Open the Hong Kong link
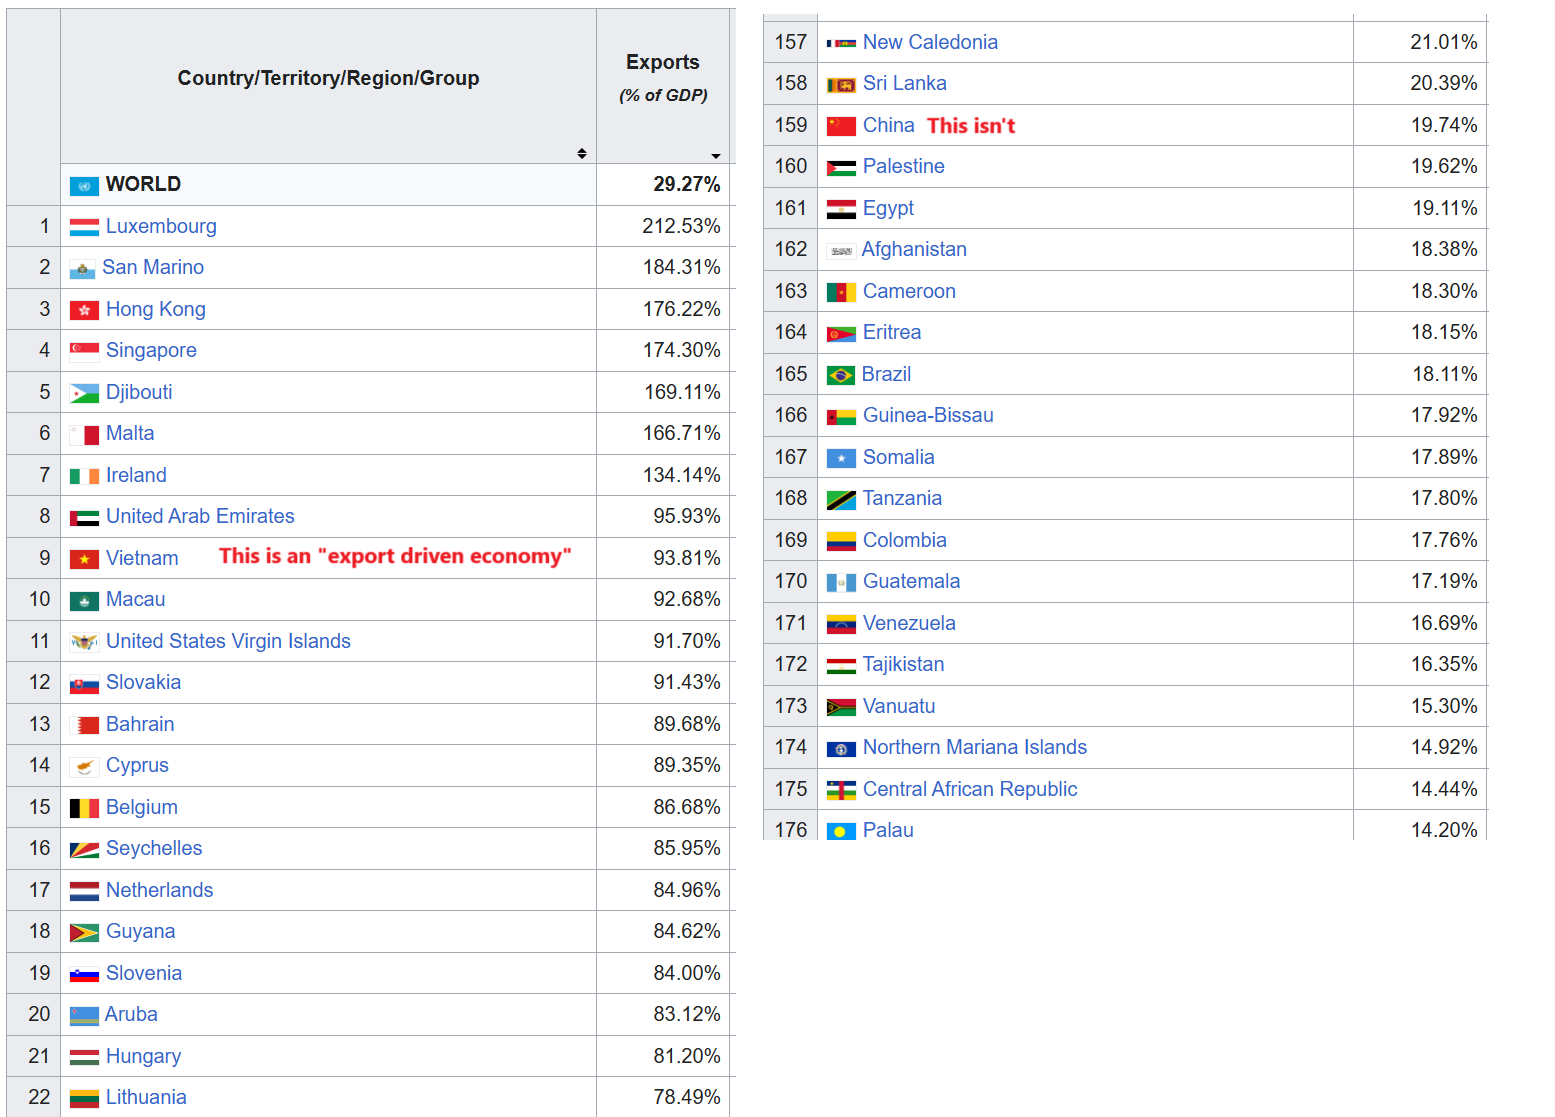Viewport: 1555px width, 1117px height. [156, 309]
